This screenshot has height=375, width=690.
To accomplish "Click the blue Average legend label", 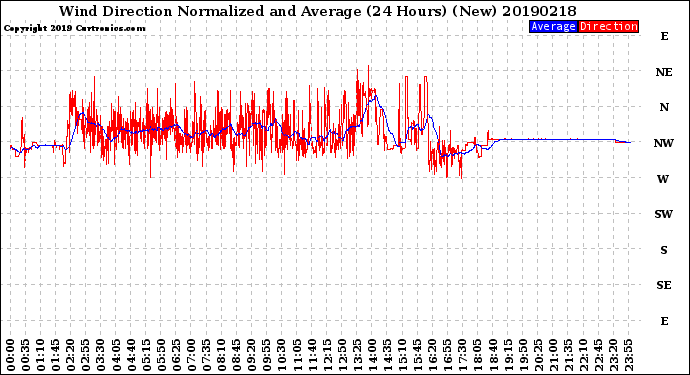I will pos(553,26).
